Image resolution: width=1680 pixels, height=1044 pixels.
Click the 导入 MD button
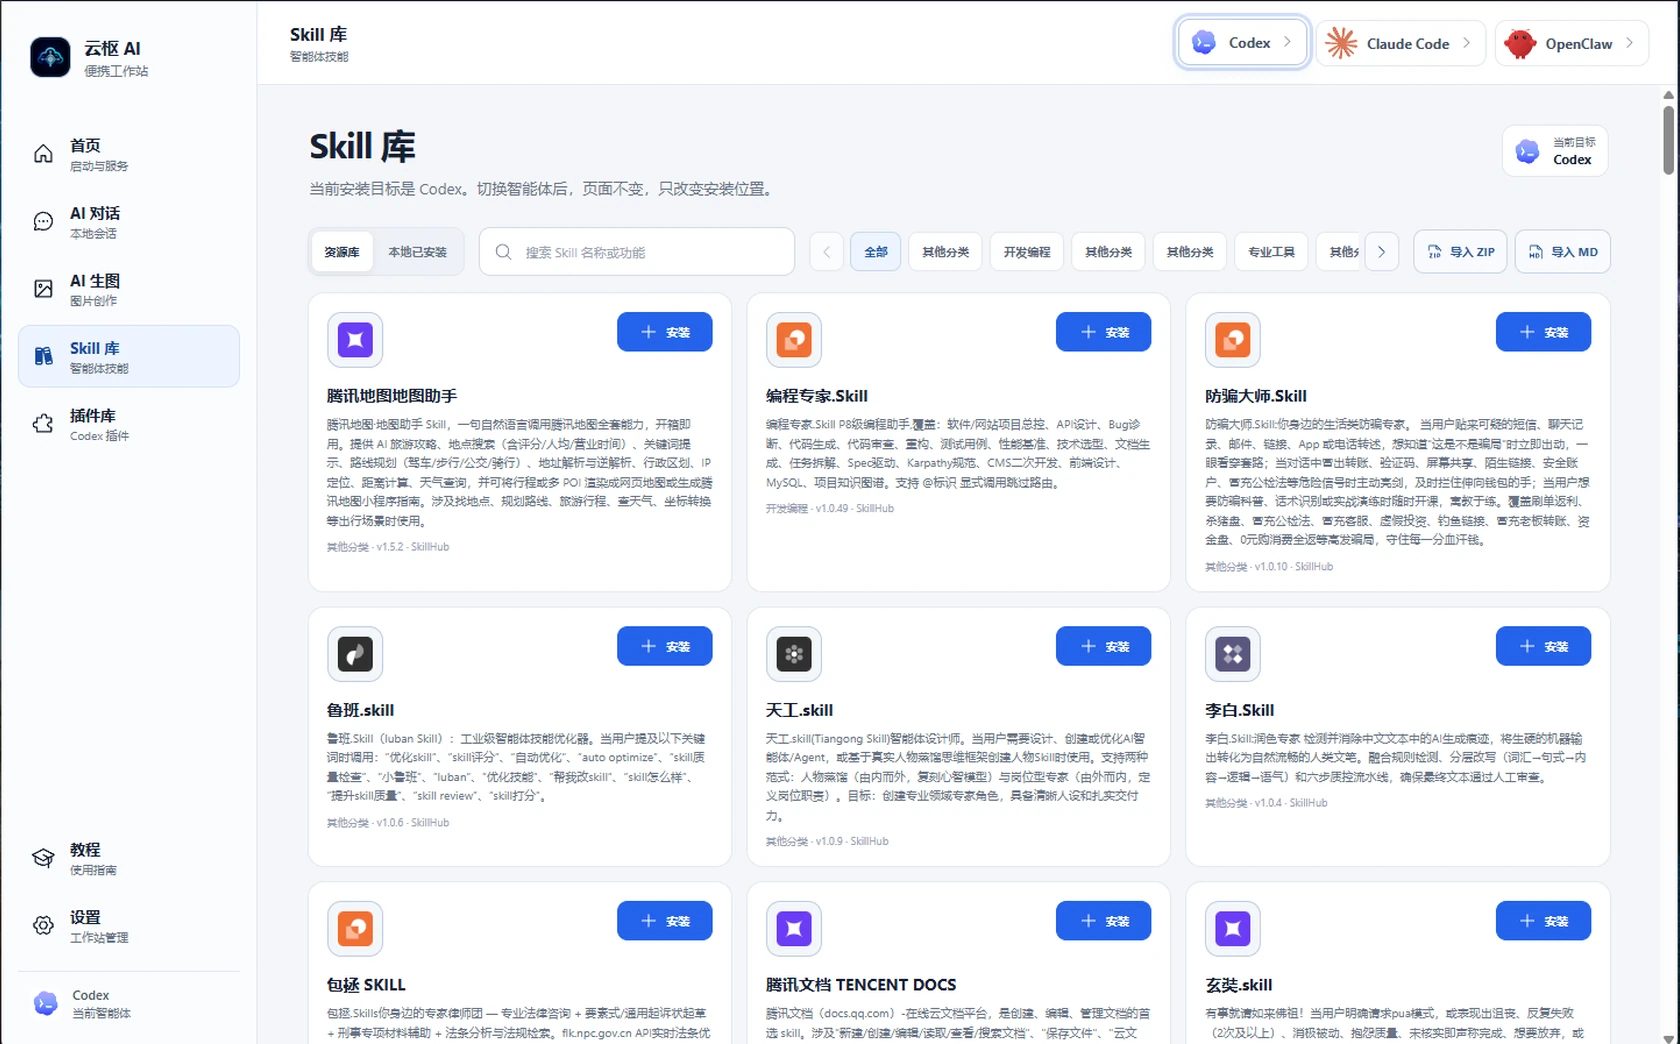[1563, 252]
